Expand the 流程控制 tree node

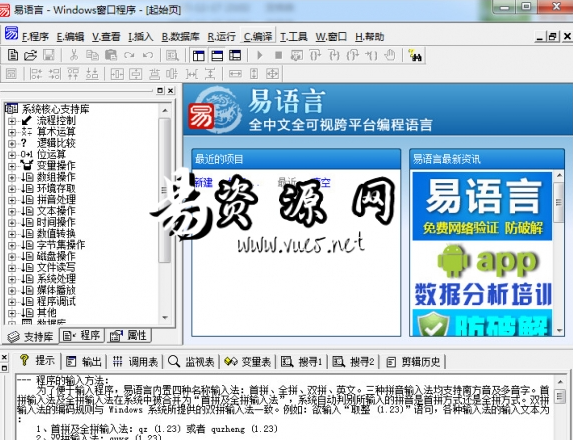tap(12, 121)
